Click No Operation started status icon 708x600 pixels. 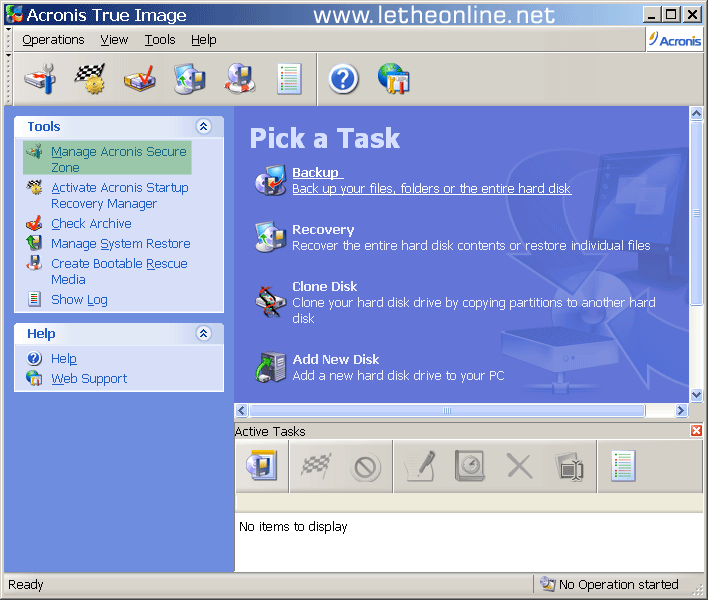tap(548, 584)
